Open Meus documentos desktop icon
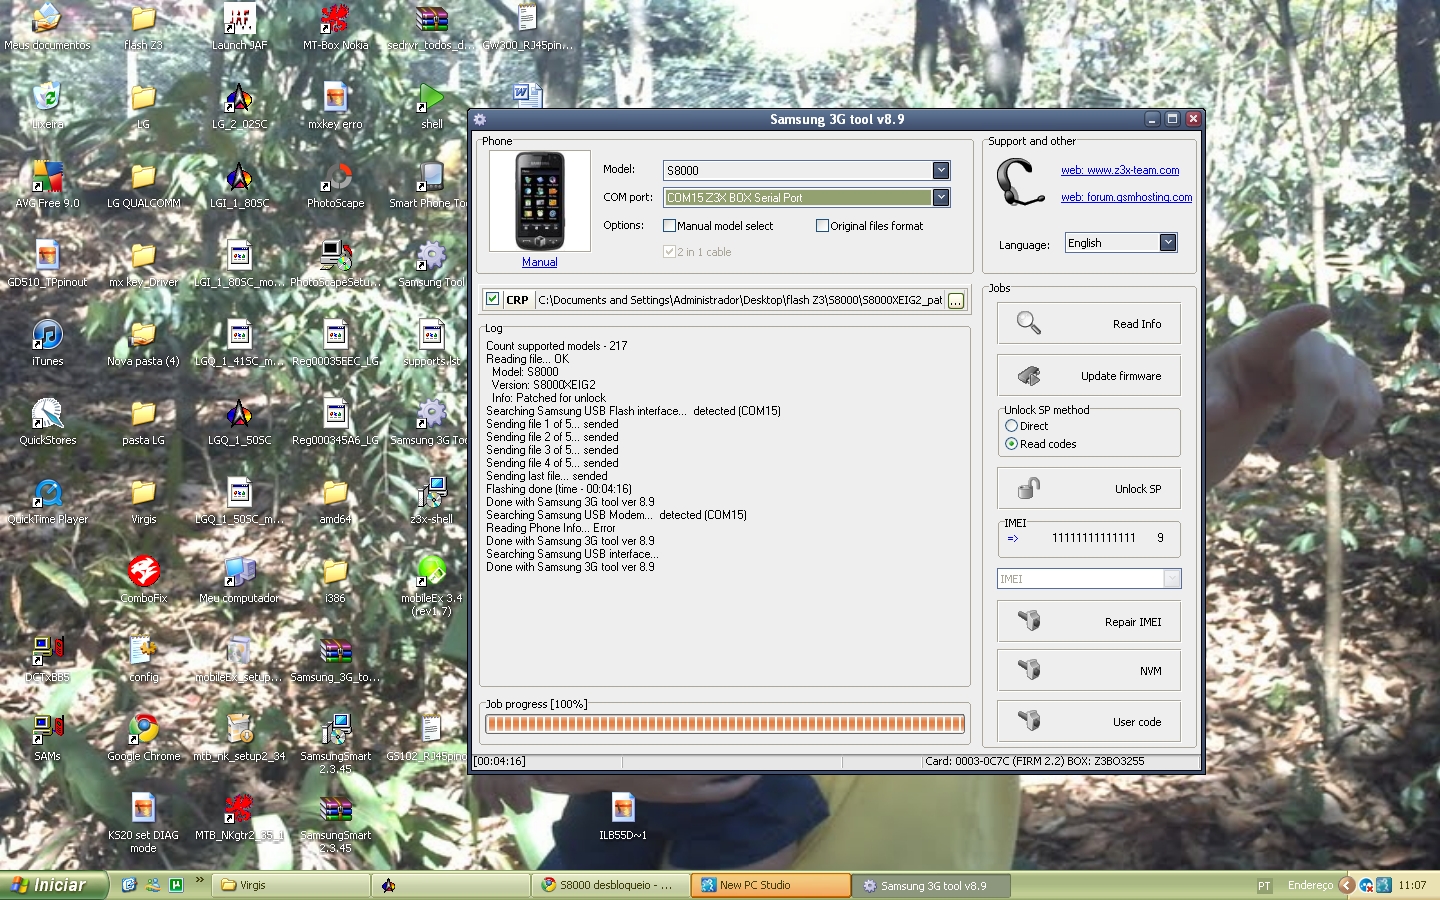 (x=47, y=27)
